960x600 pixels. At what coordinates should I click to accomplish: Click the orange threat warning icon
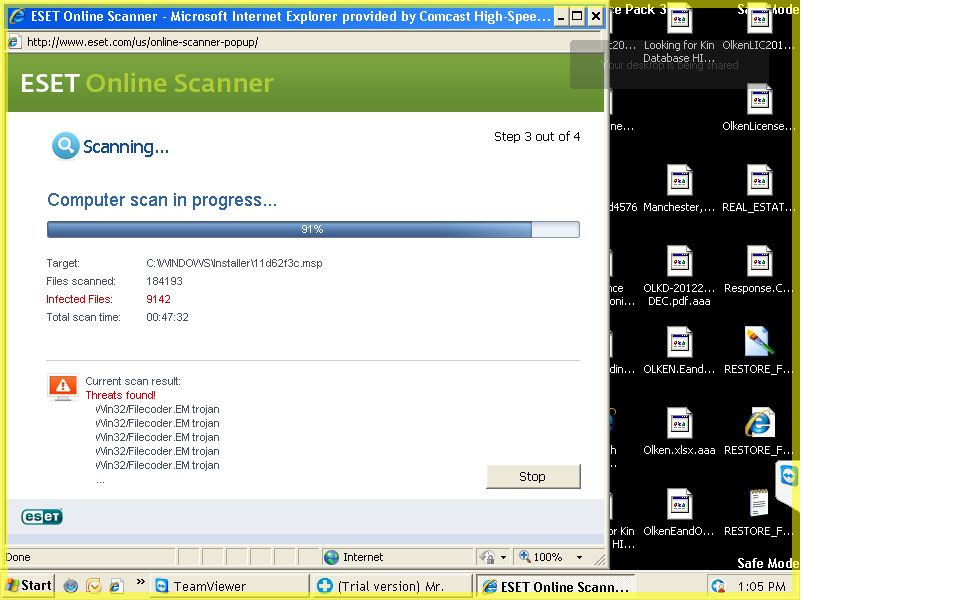[62, 388]
